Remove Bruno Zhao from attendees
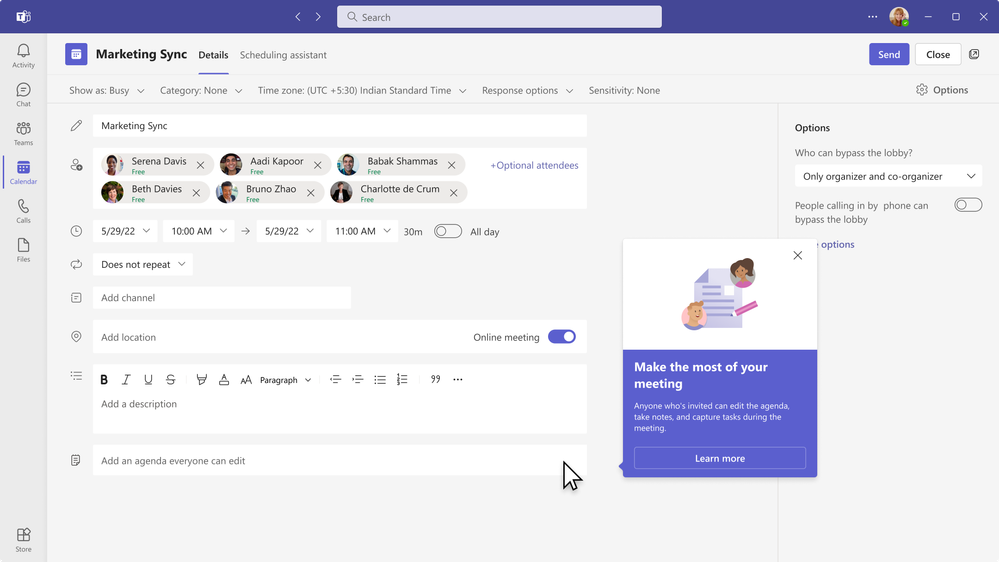999x562 pixels. [310, 193]
